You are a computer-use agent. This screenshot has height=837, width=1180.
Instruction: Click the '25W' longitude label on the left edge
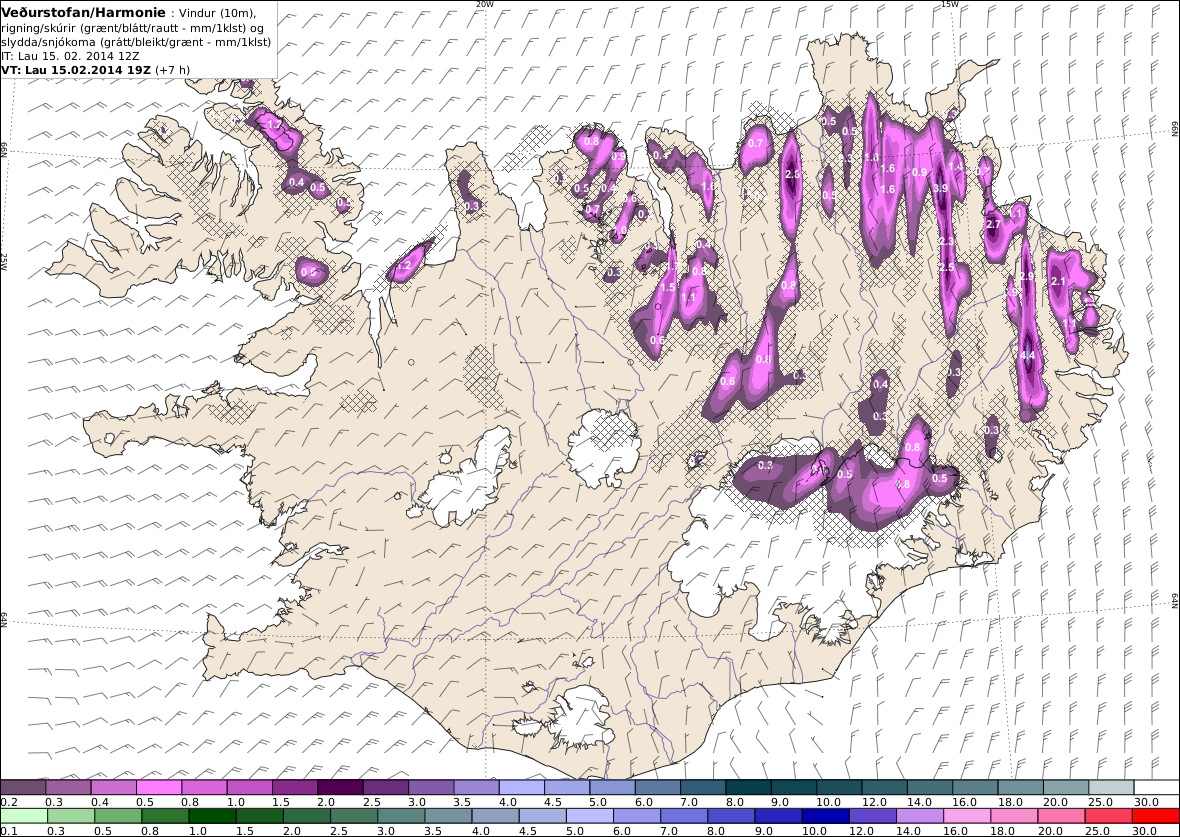pyautogui.click(x=4, y=260)
